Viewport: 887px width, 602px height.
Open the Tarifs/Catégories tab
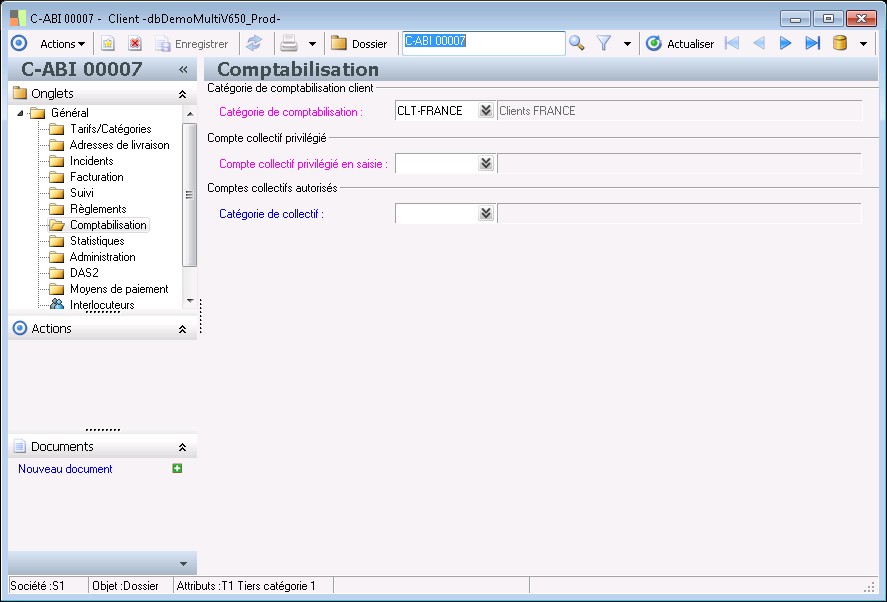pyautogui.click(x=110, y=129)
